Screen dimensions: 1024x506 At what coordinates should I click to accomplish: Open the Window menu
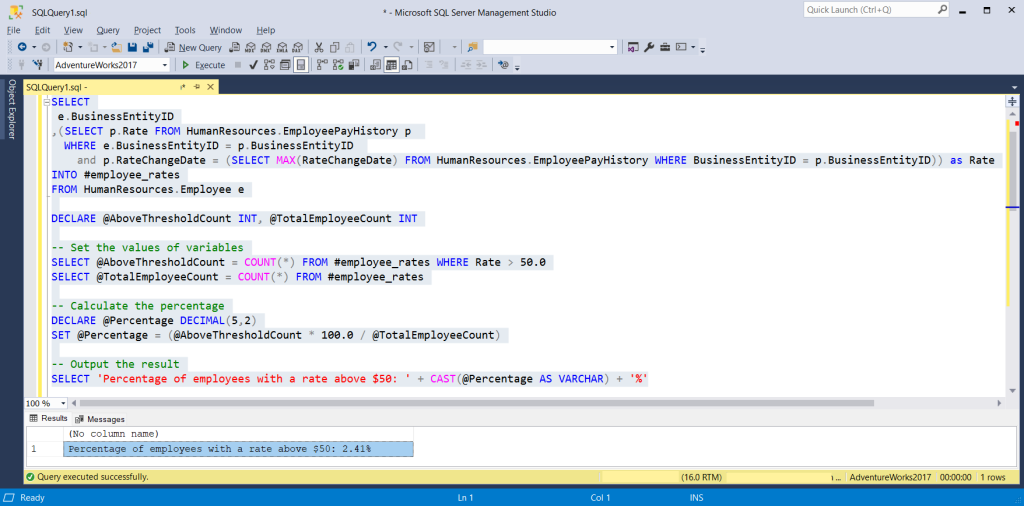(225, 30)
